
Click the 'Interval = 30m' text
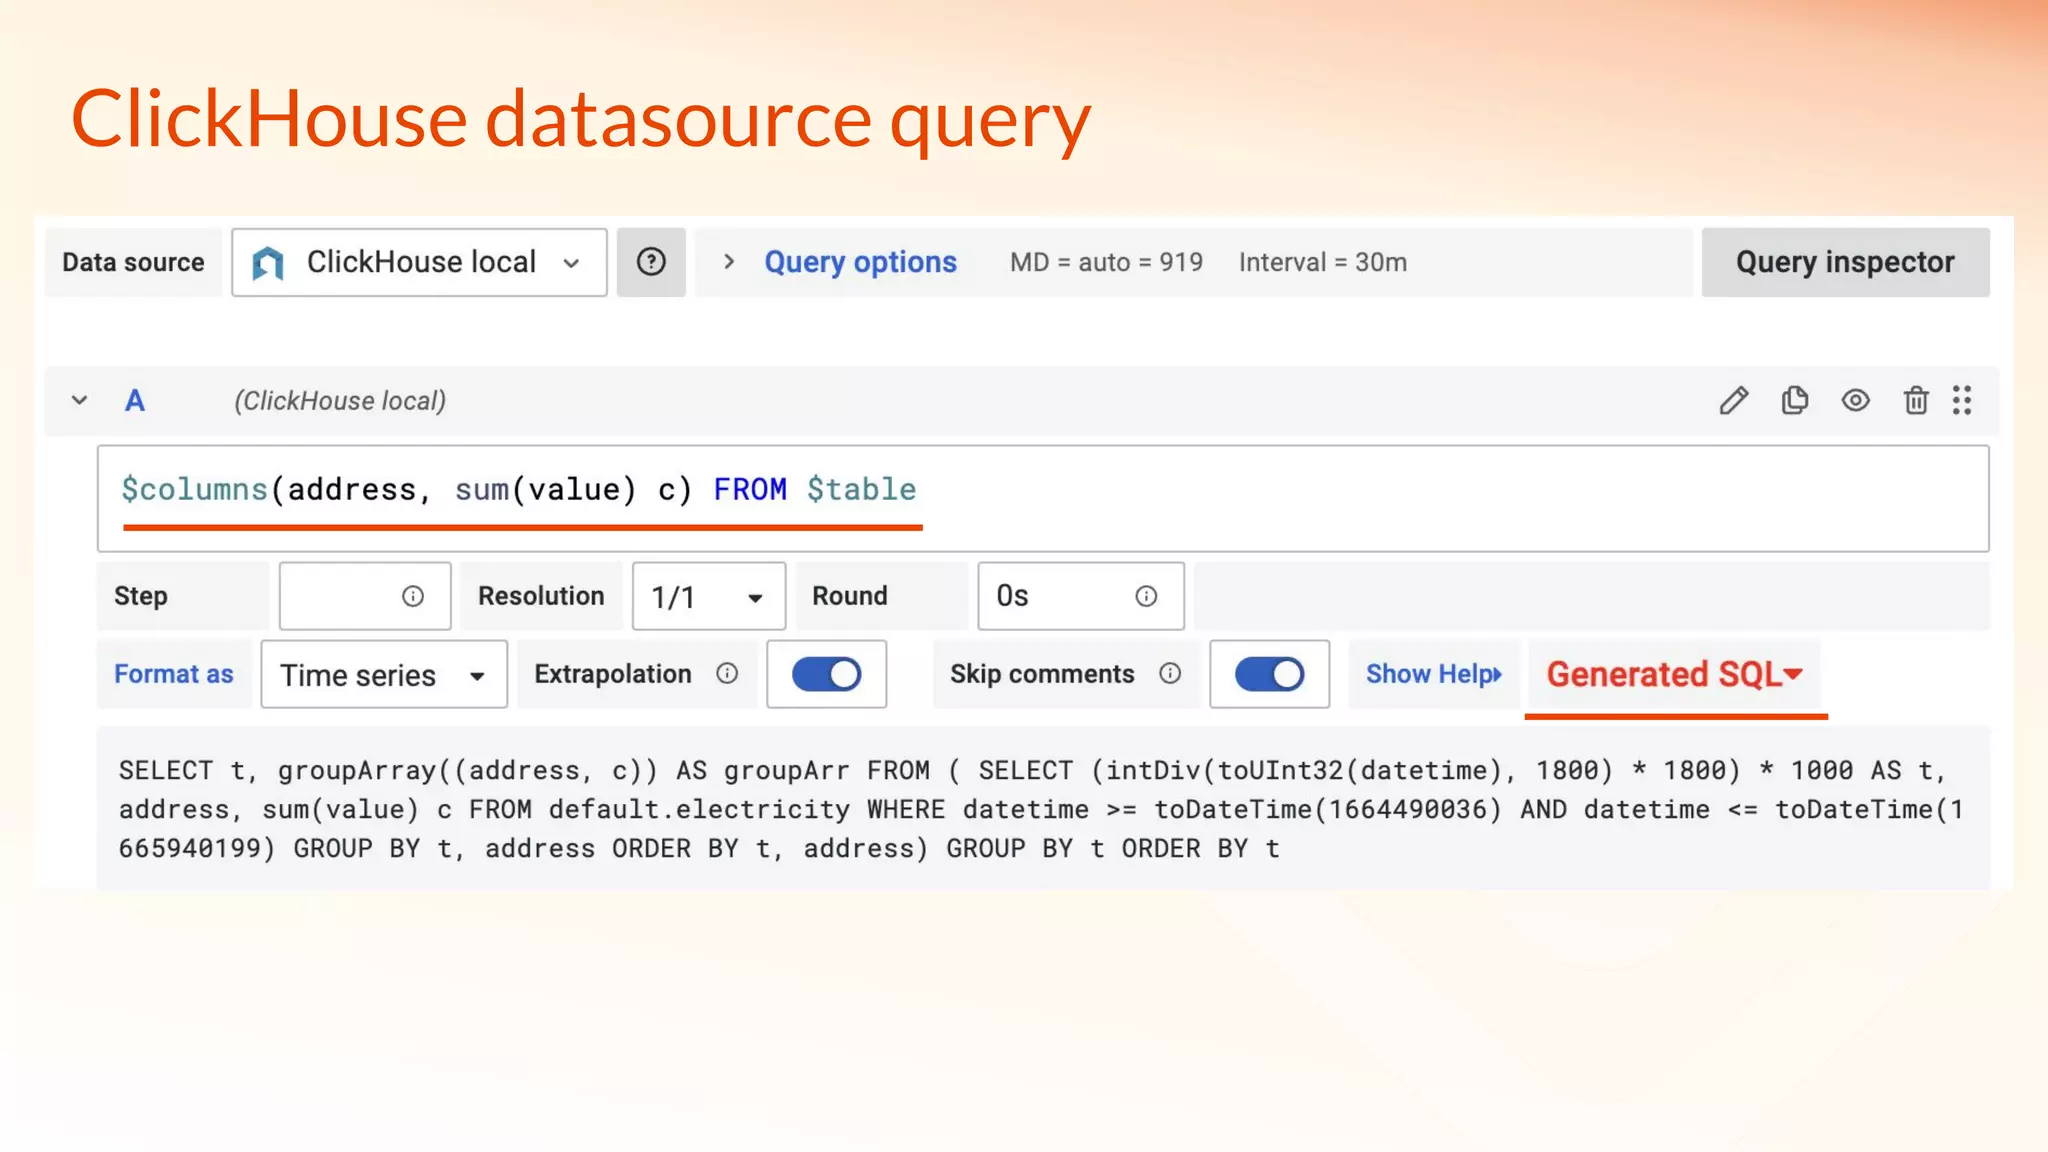tap(1322, 262)
